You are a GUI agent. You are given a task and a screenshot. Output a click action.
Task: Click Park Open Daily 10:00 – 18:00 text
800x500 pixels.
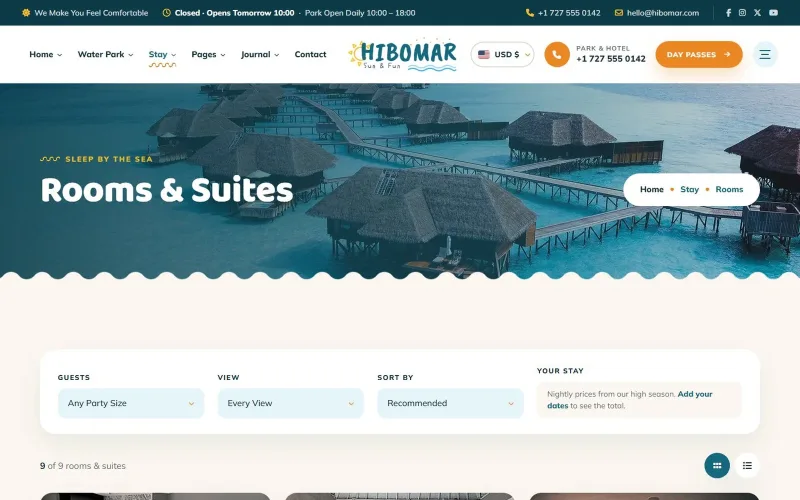[x=360, y=13]
